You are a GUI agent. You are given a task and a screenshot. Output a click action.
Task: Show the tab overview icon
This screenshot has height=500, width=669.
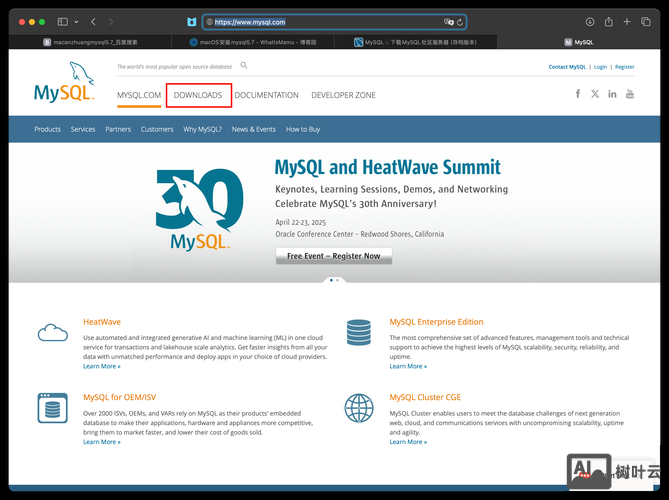(x=646, y=21)
